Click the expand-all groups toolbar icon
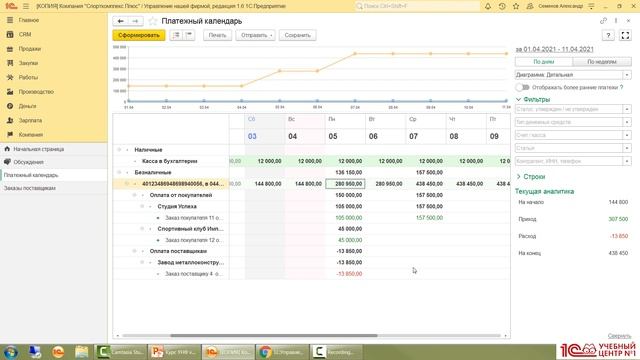This screenshot has width=640, height=360. pos(176,36)
